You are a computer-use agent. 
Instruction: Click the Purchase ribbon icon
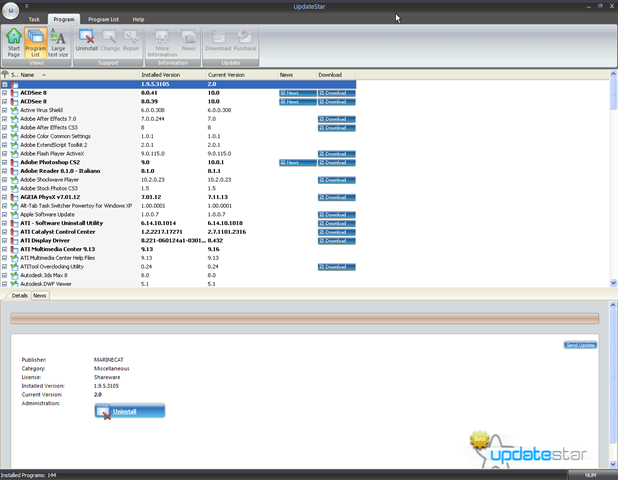click(245, 40)
